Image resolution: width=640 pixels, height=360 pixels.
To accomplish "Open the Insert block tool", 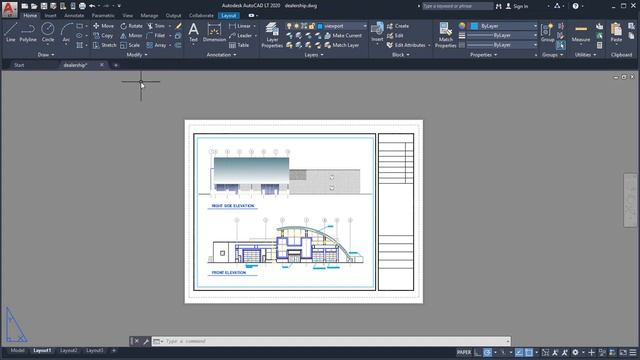I will 377,32.
